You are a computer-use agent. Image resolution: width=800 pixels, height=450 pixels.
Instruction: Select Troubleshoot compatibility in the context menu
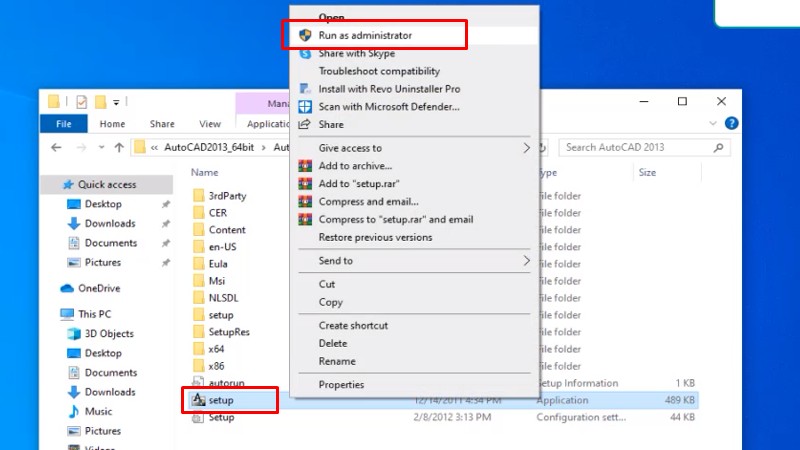(379, 71)
